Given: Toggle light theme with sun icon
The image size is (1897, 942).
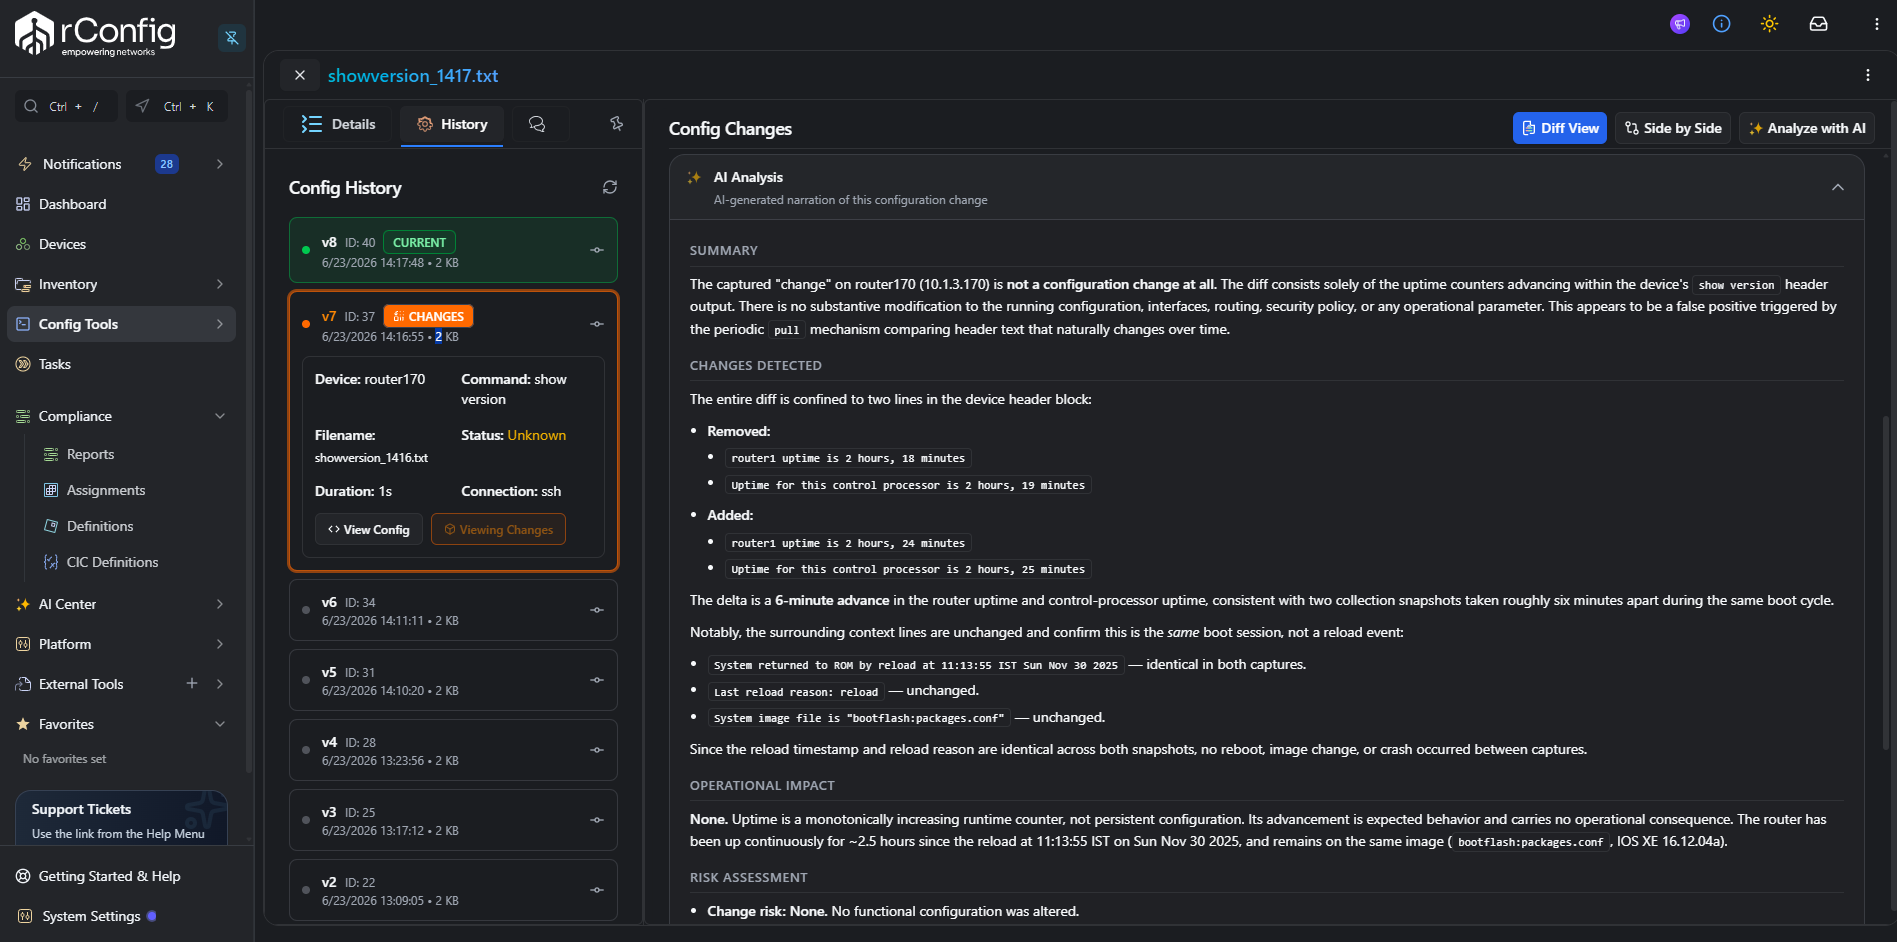Looking at the screenshot, I should click(x=1769, y=24).
